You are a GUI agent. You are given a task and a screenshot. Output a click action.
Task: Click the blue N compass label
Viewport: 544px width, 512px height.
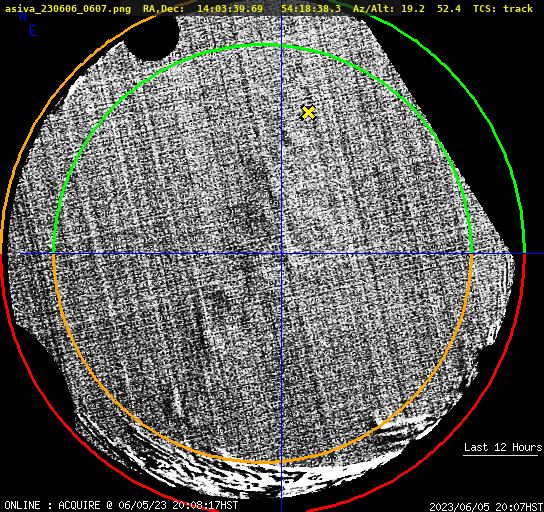point(23,16)
